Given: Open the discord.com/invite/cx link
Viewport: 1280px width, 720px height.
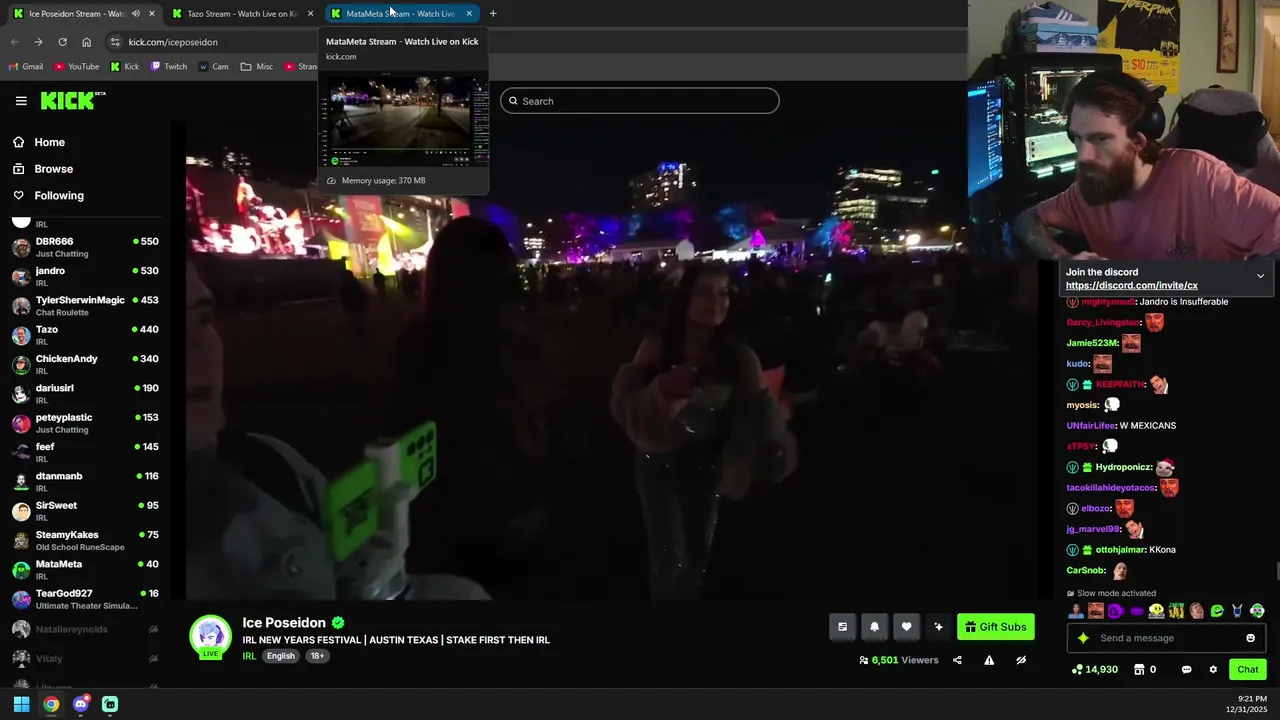Looking at the screenshot, I should [1132, 286].
